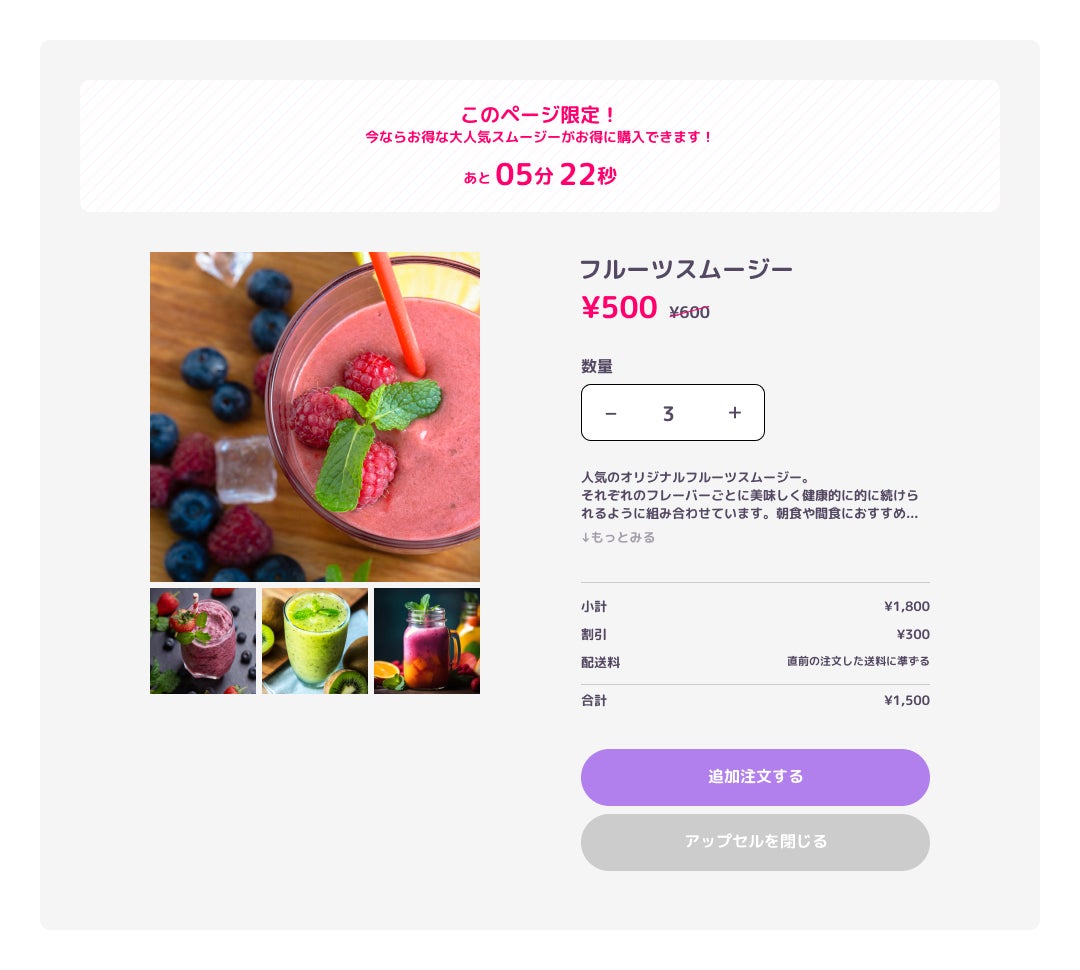The width and height of the screenshot is (1080, 970).
Task: Click the quantity value field showing 3
Action: (x=668, y=413)
